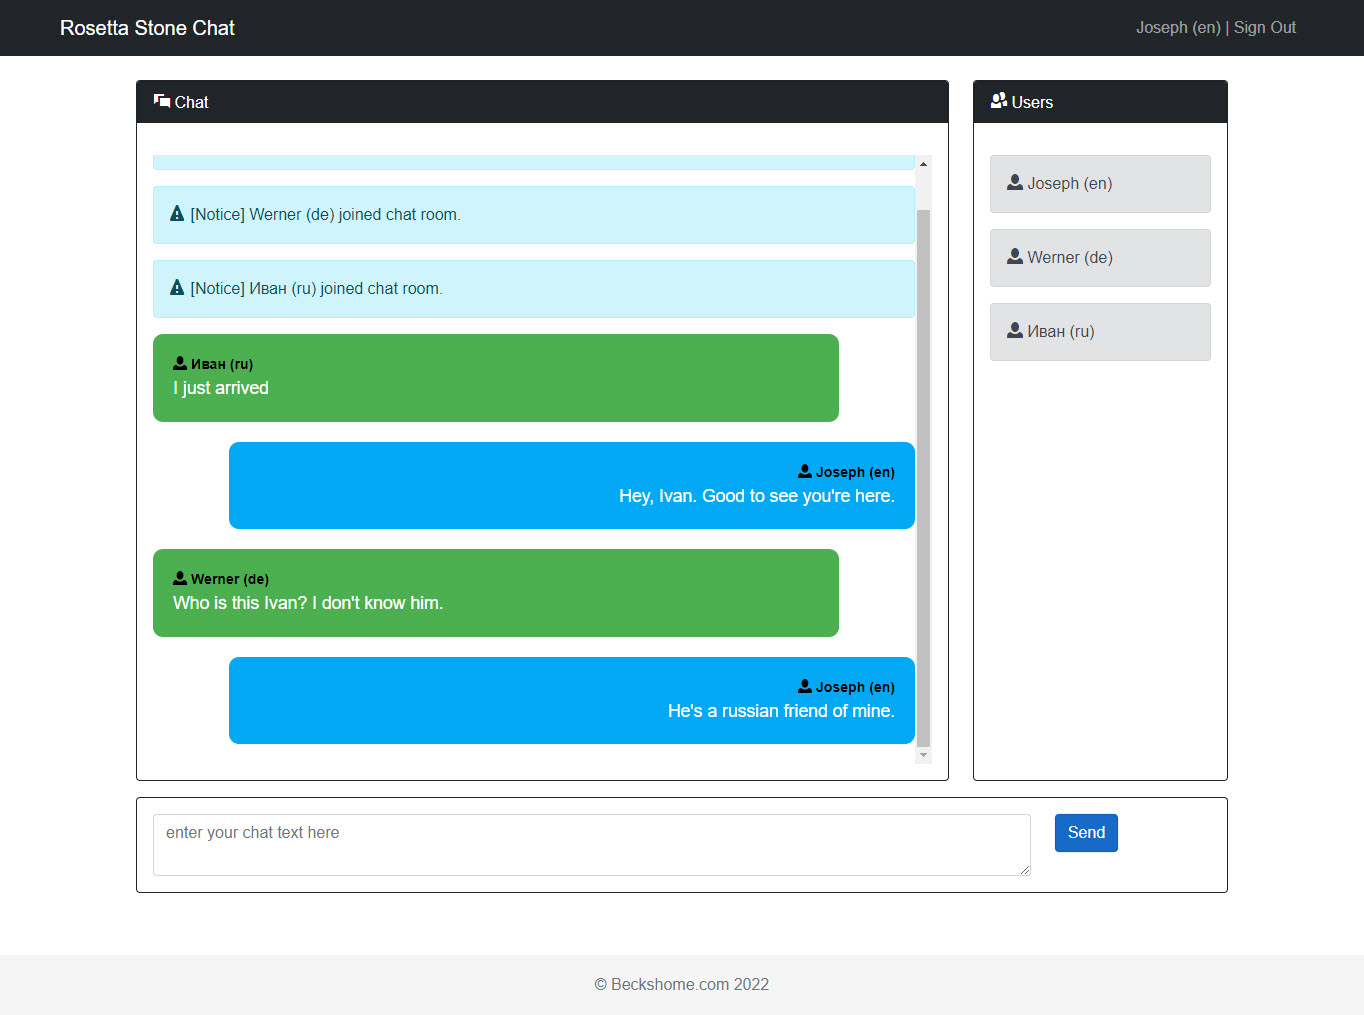
Task: Click the person icon beside Werner in Users list
Action: 1014,256
